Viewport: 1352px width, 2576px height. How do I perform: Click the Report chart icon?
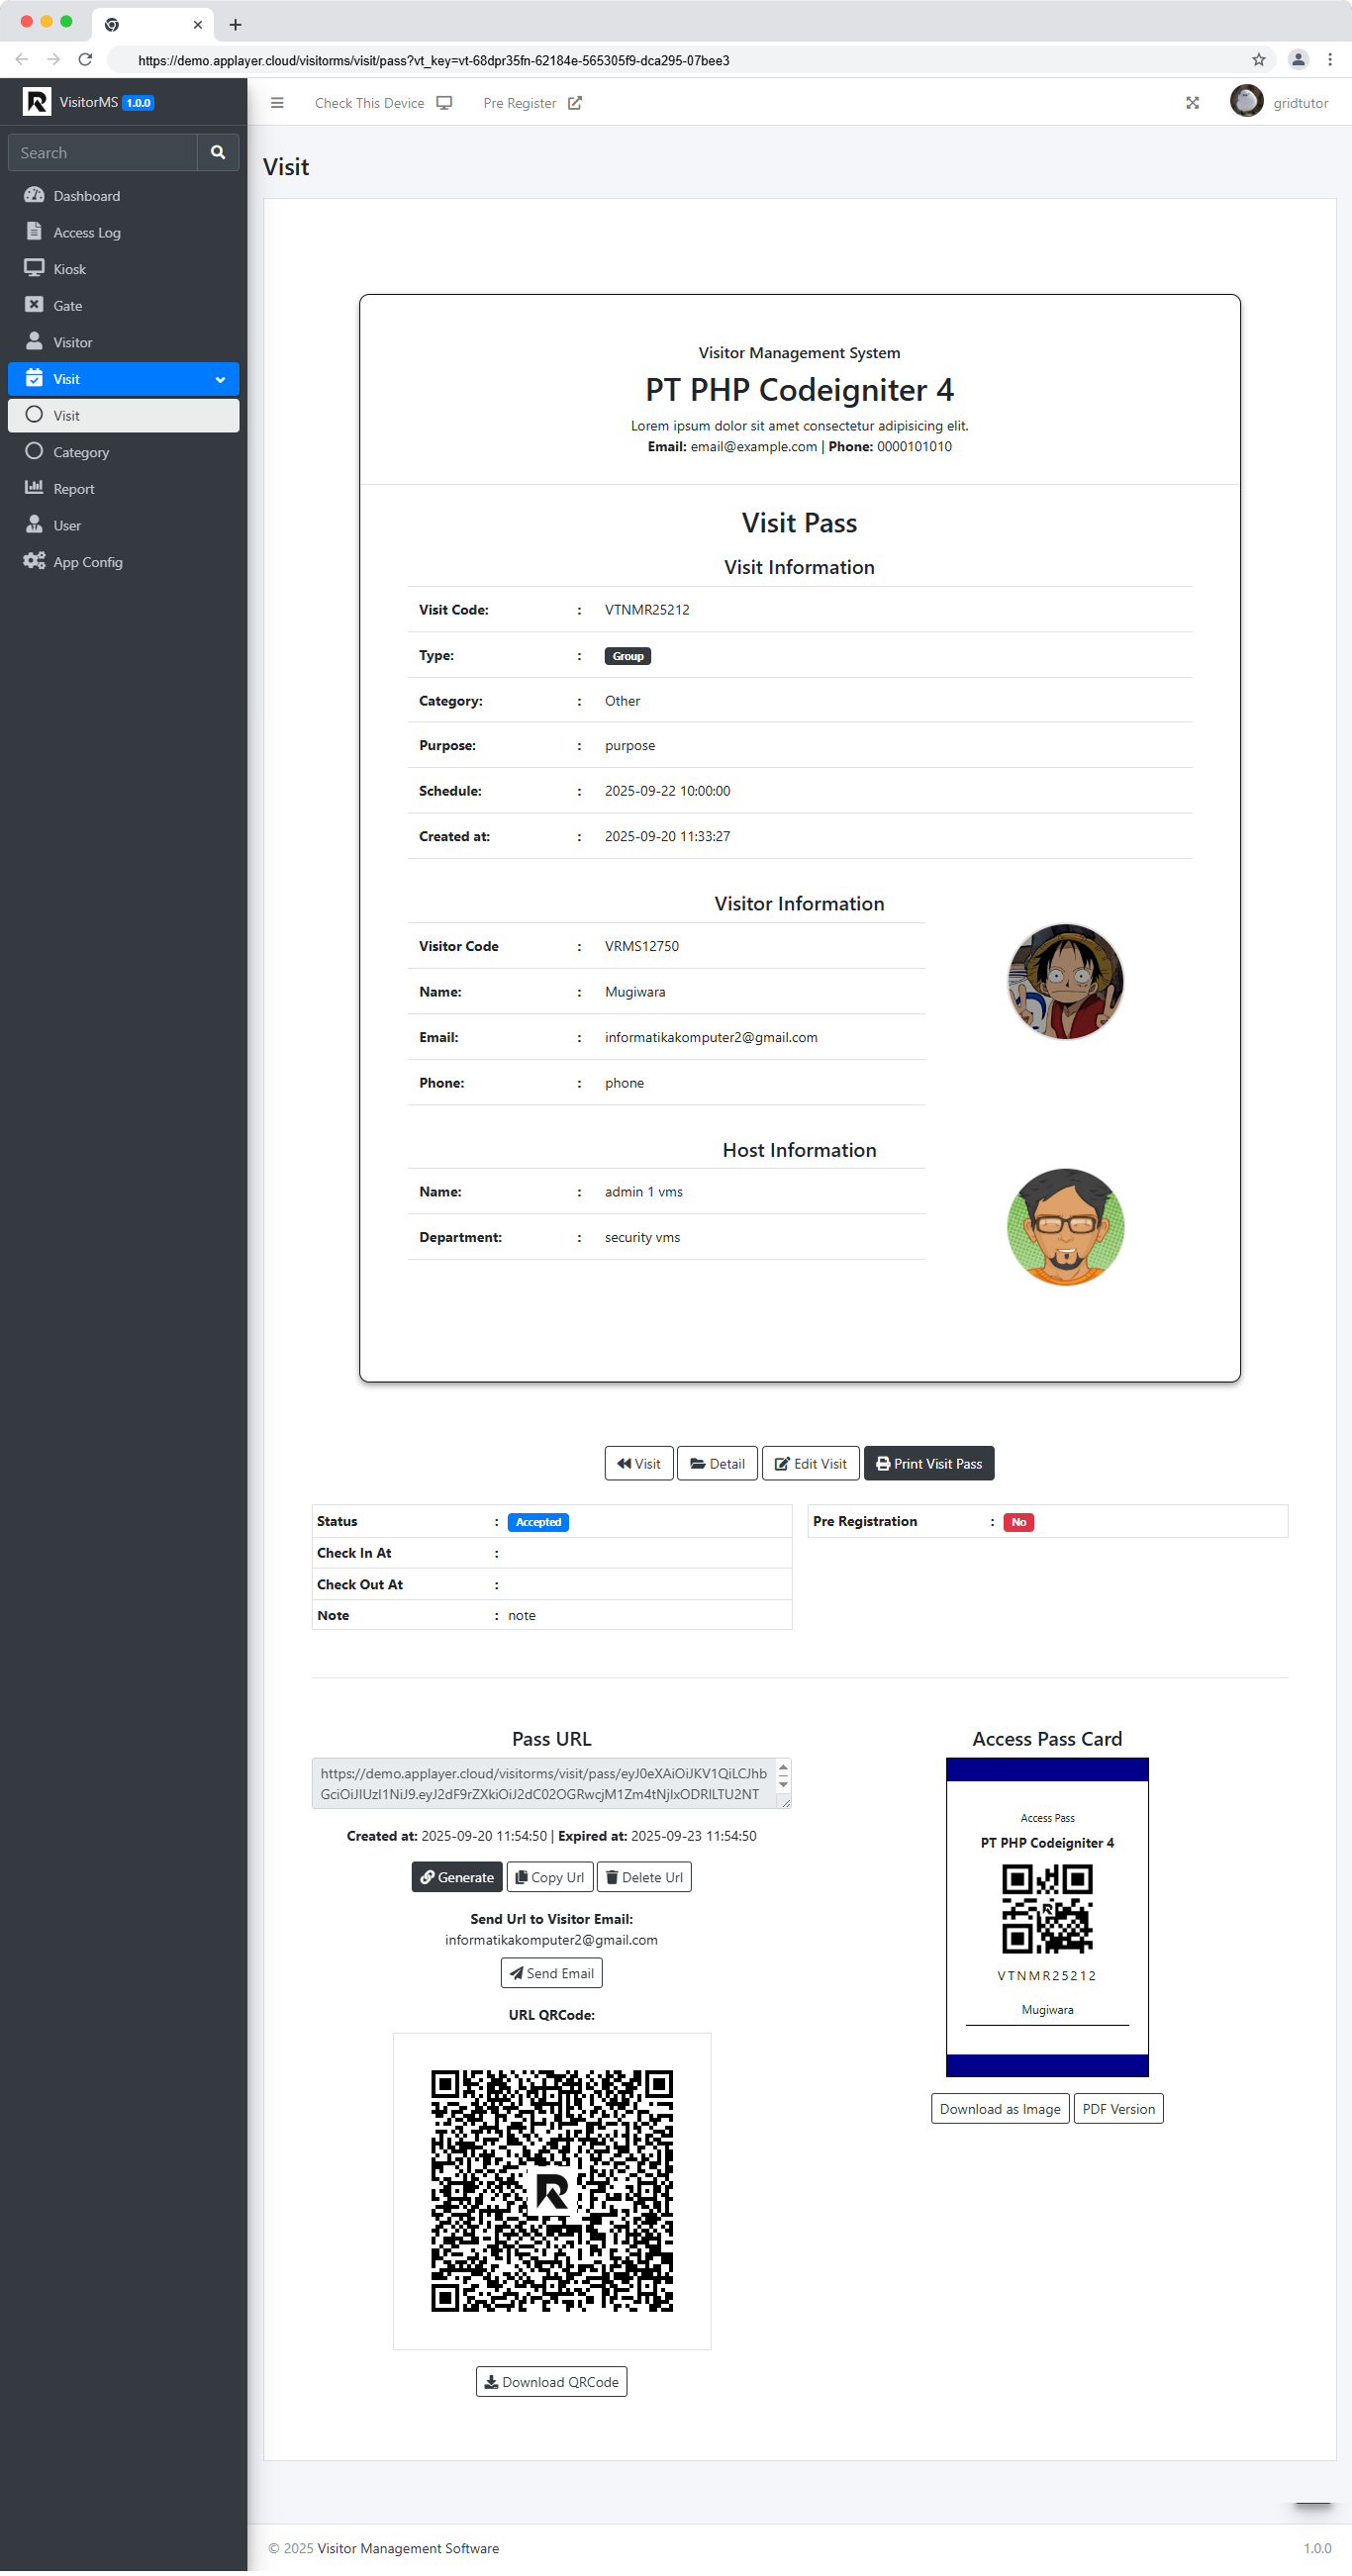coord(34,488)
